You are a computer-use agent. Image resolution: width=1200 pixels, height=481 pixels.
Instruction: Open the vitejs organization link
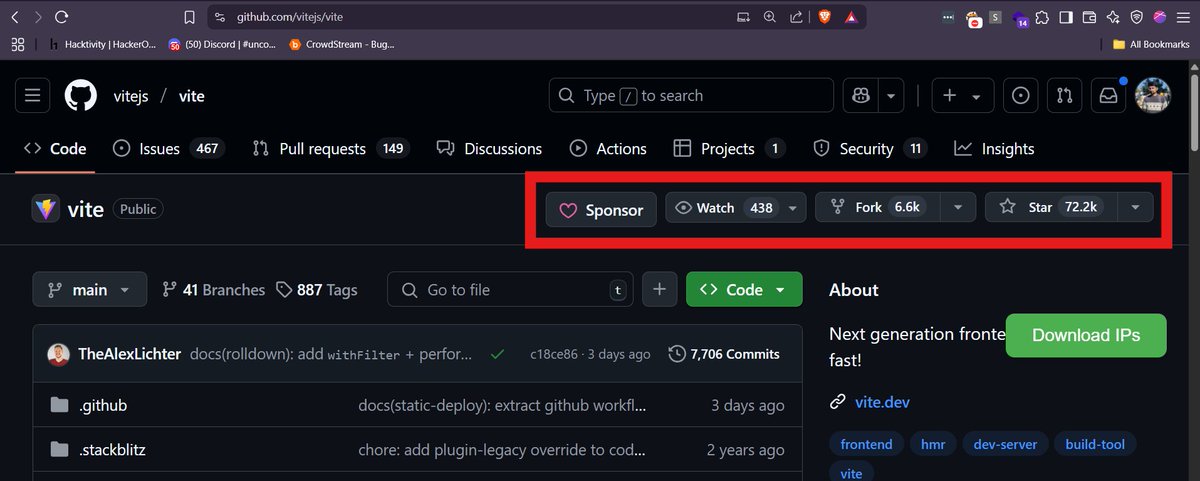(x=133, y=96)
